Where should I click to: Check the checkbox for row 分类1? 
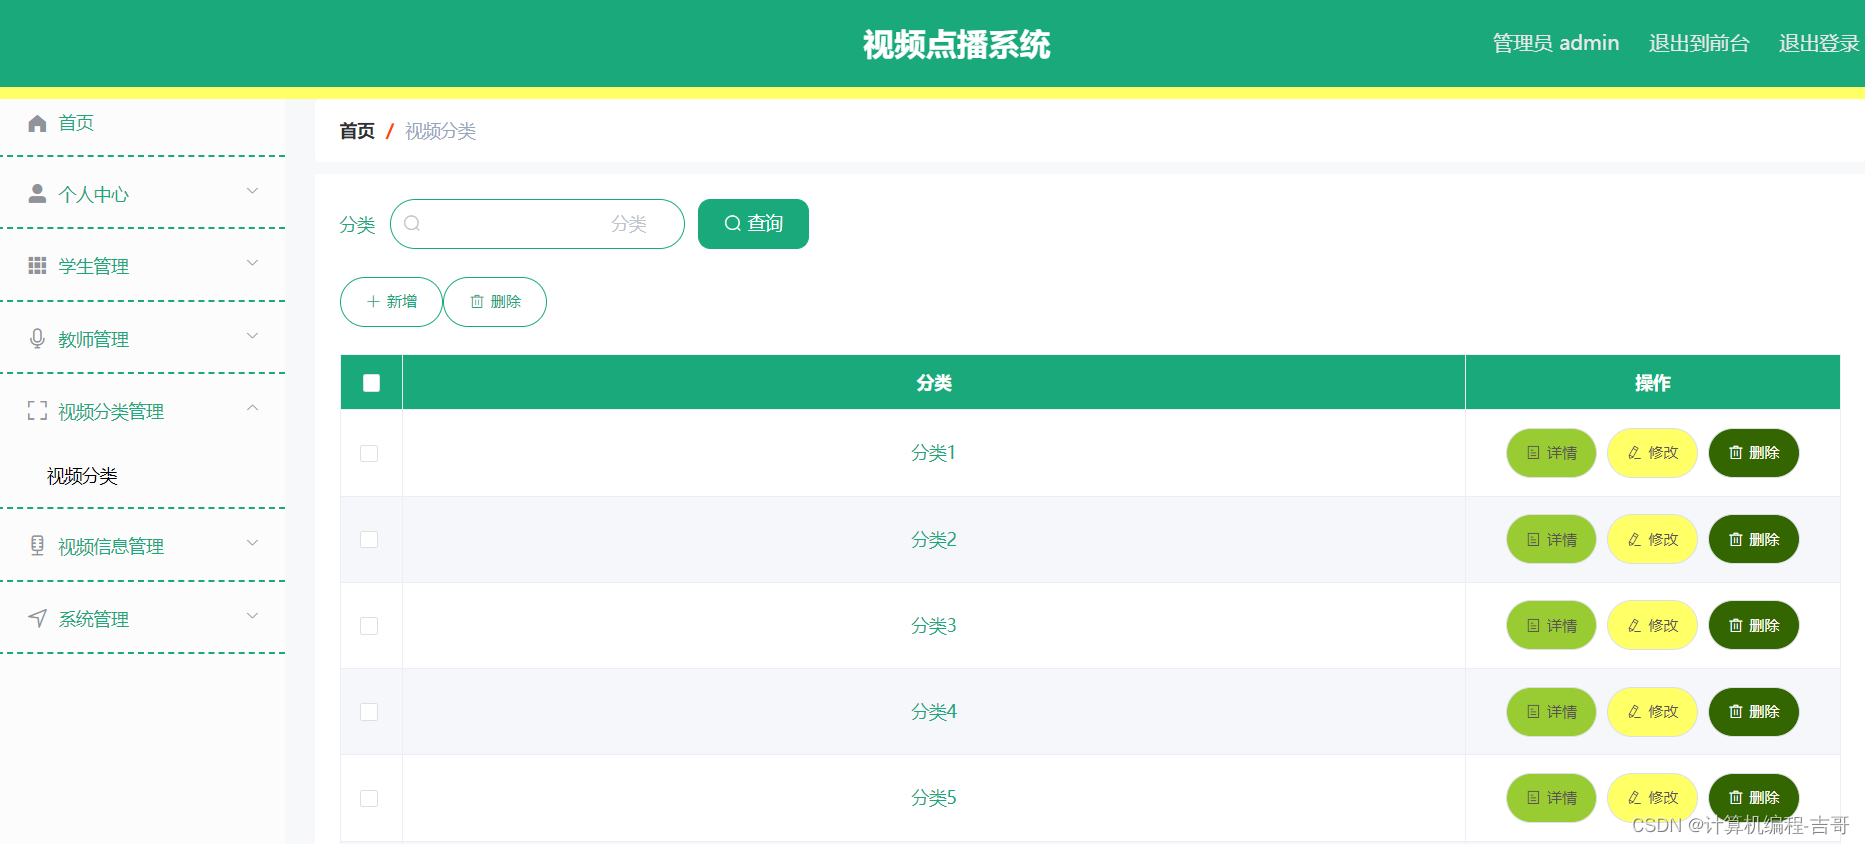(x=369, y=453)
